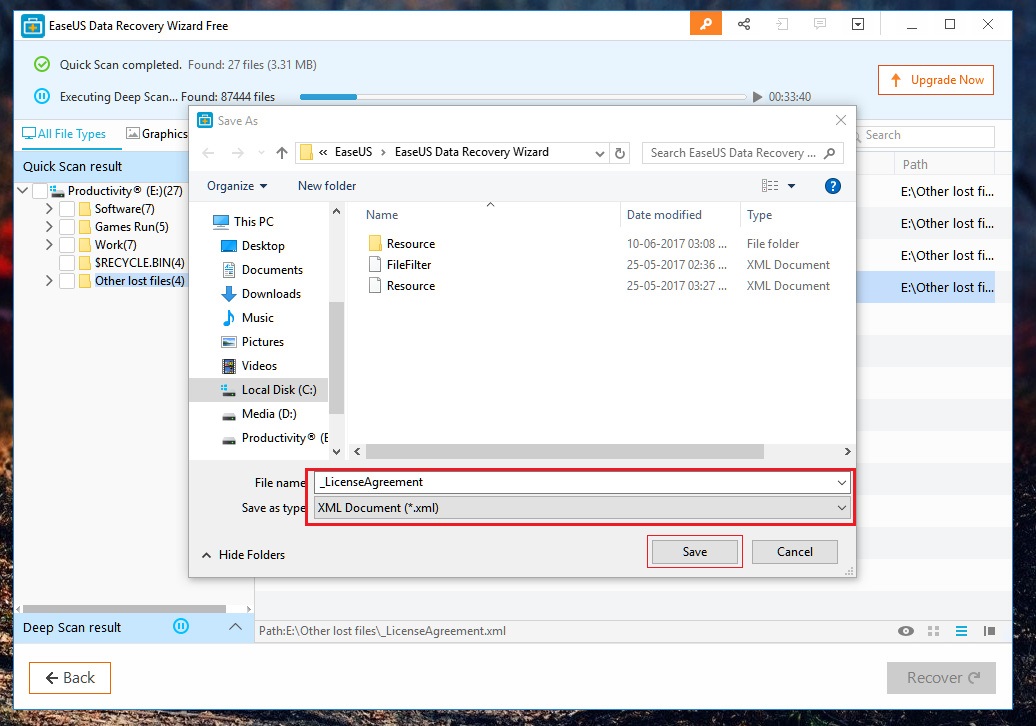
Task: Switch to list view icon
Action: point(961,631)
